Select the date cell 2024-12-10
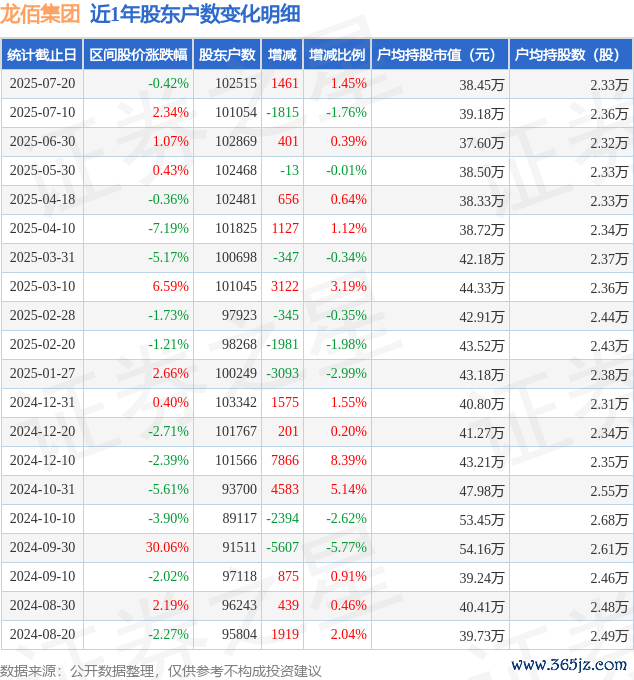 pos(42,460)
